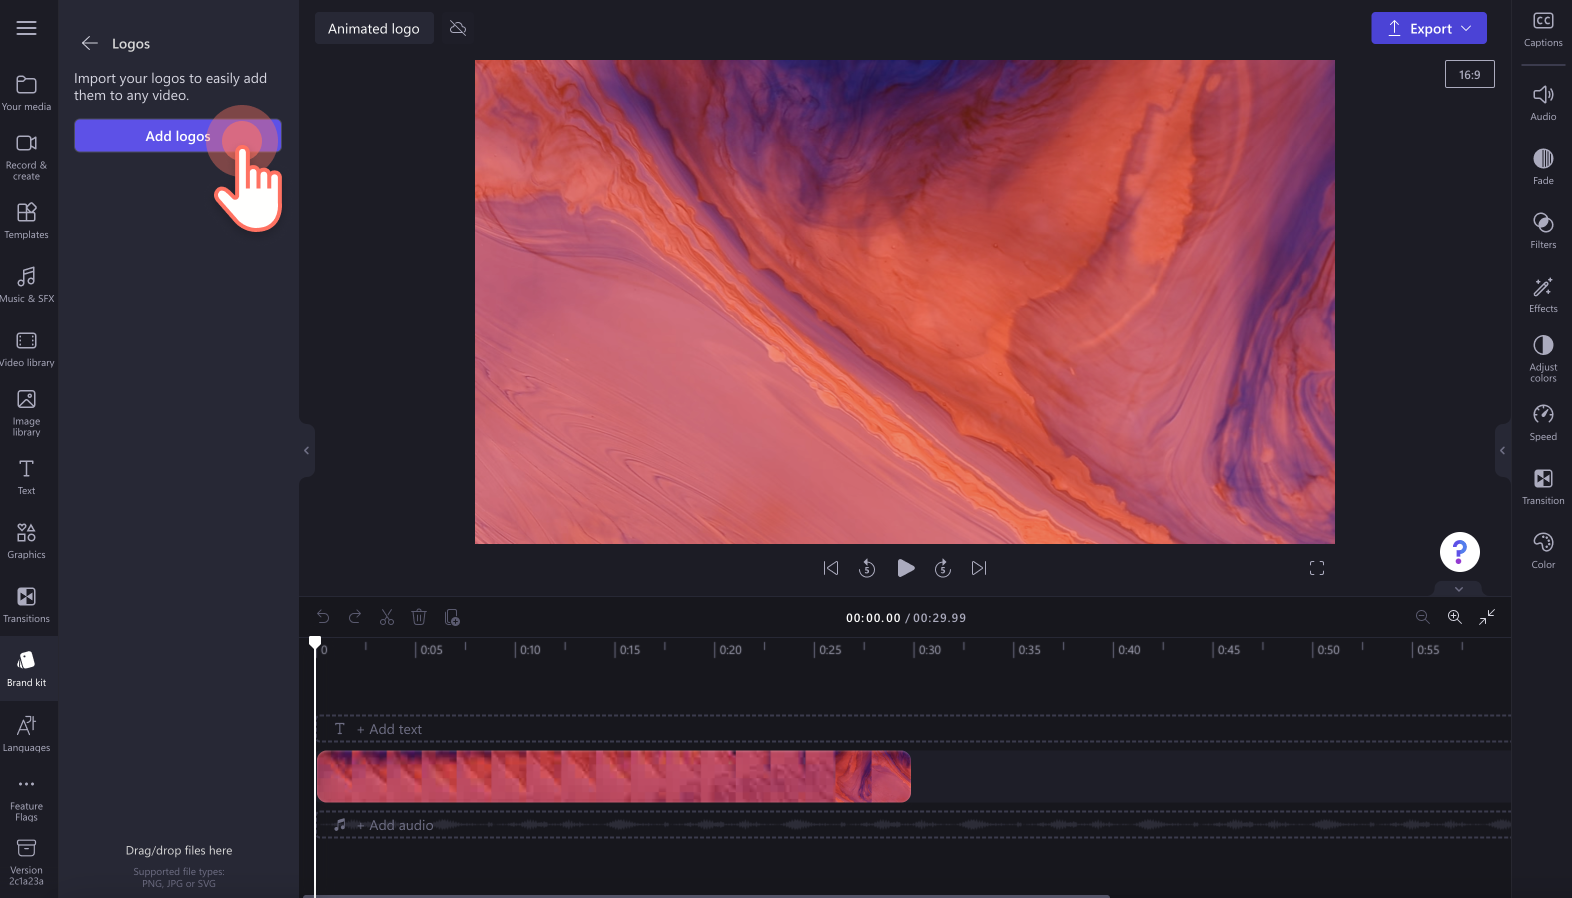1572x898 pixels.
Task: Open the Languages panel
Action: click(27, 733)
